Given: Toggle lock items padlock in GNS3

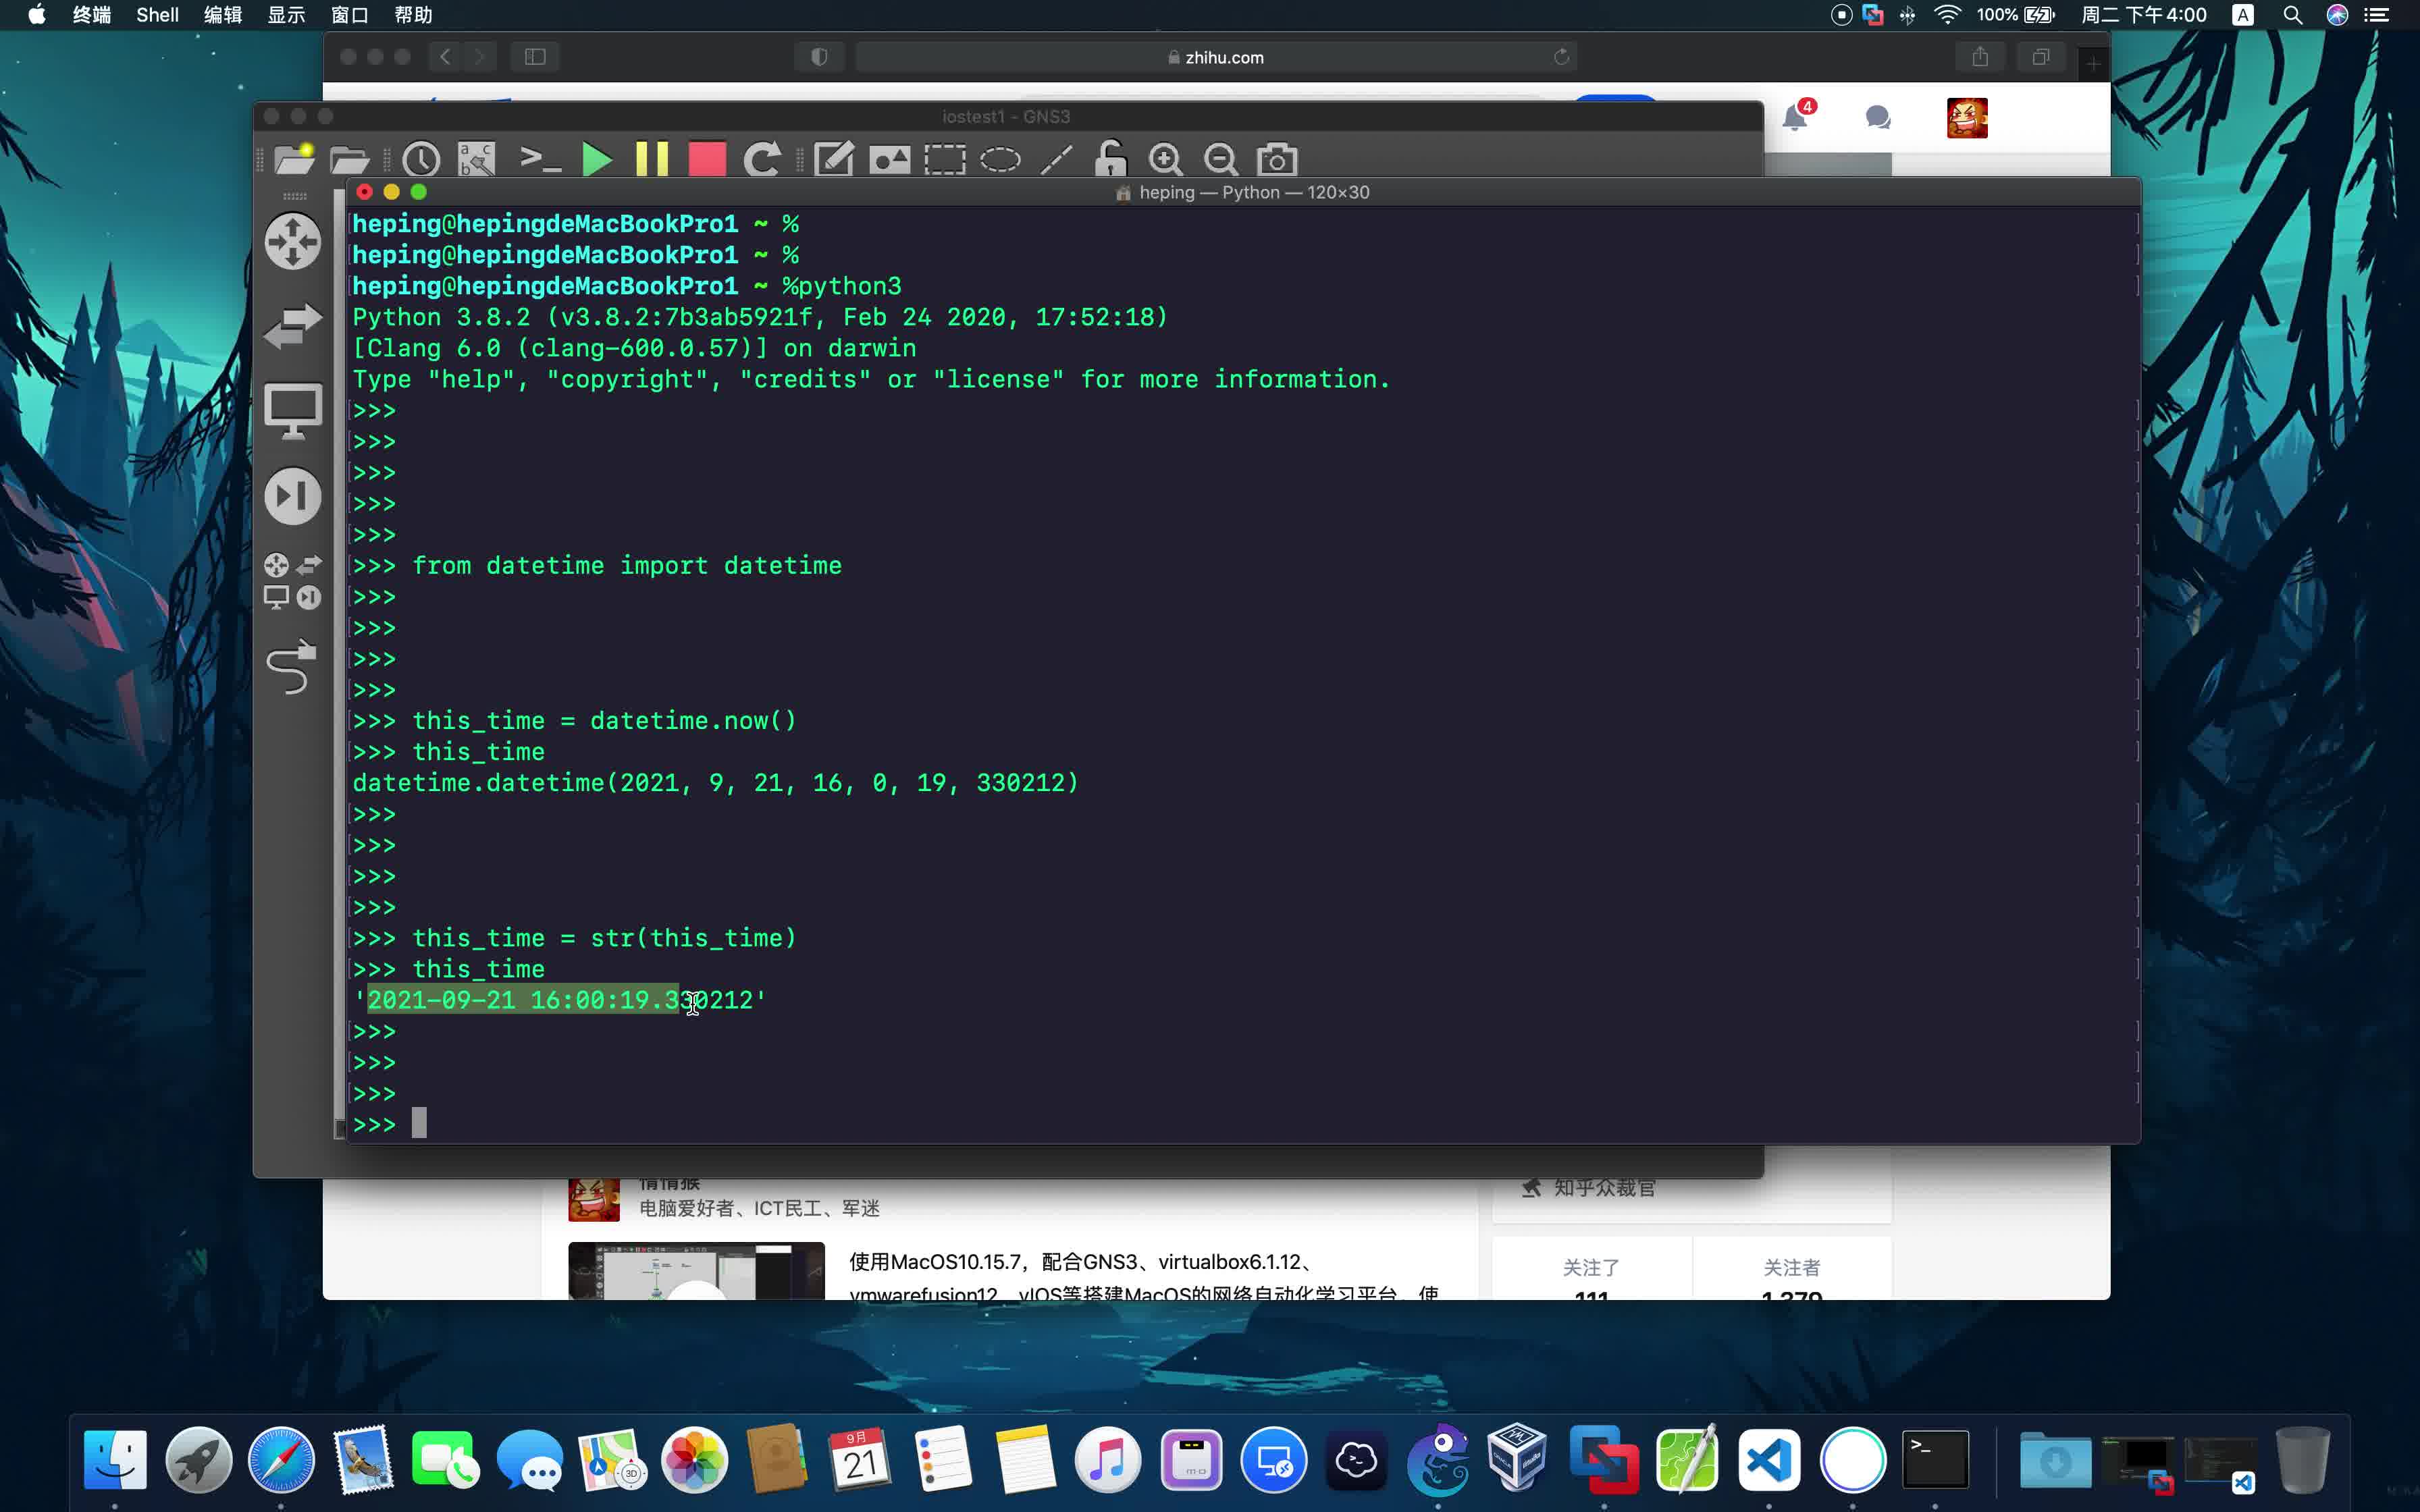Looking at the screenshot, I should [x=1110, y=159].
